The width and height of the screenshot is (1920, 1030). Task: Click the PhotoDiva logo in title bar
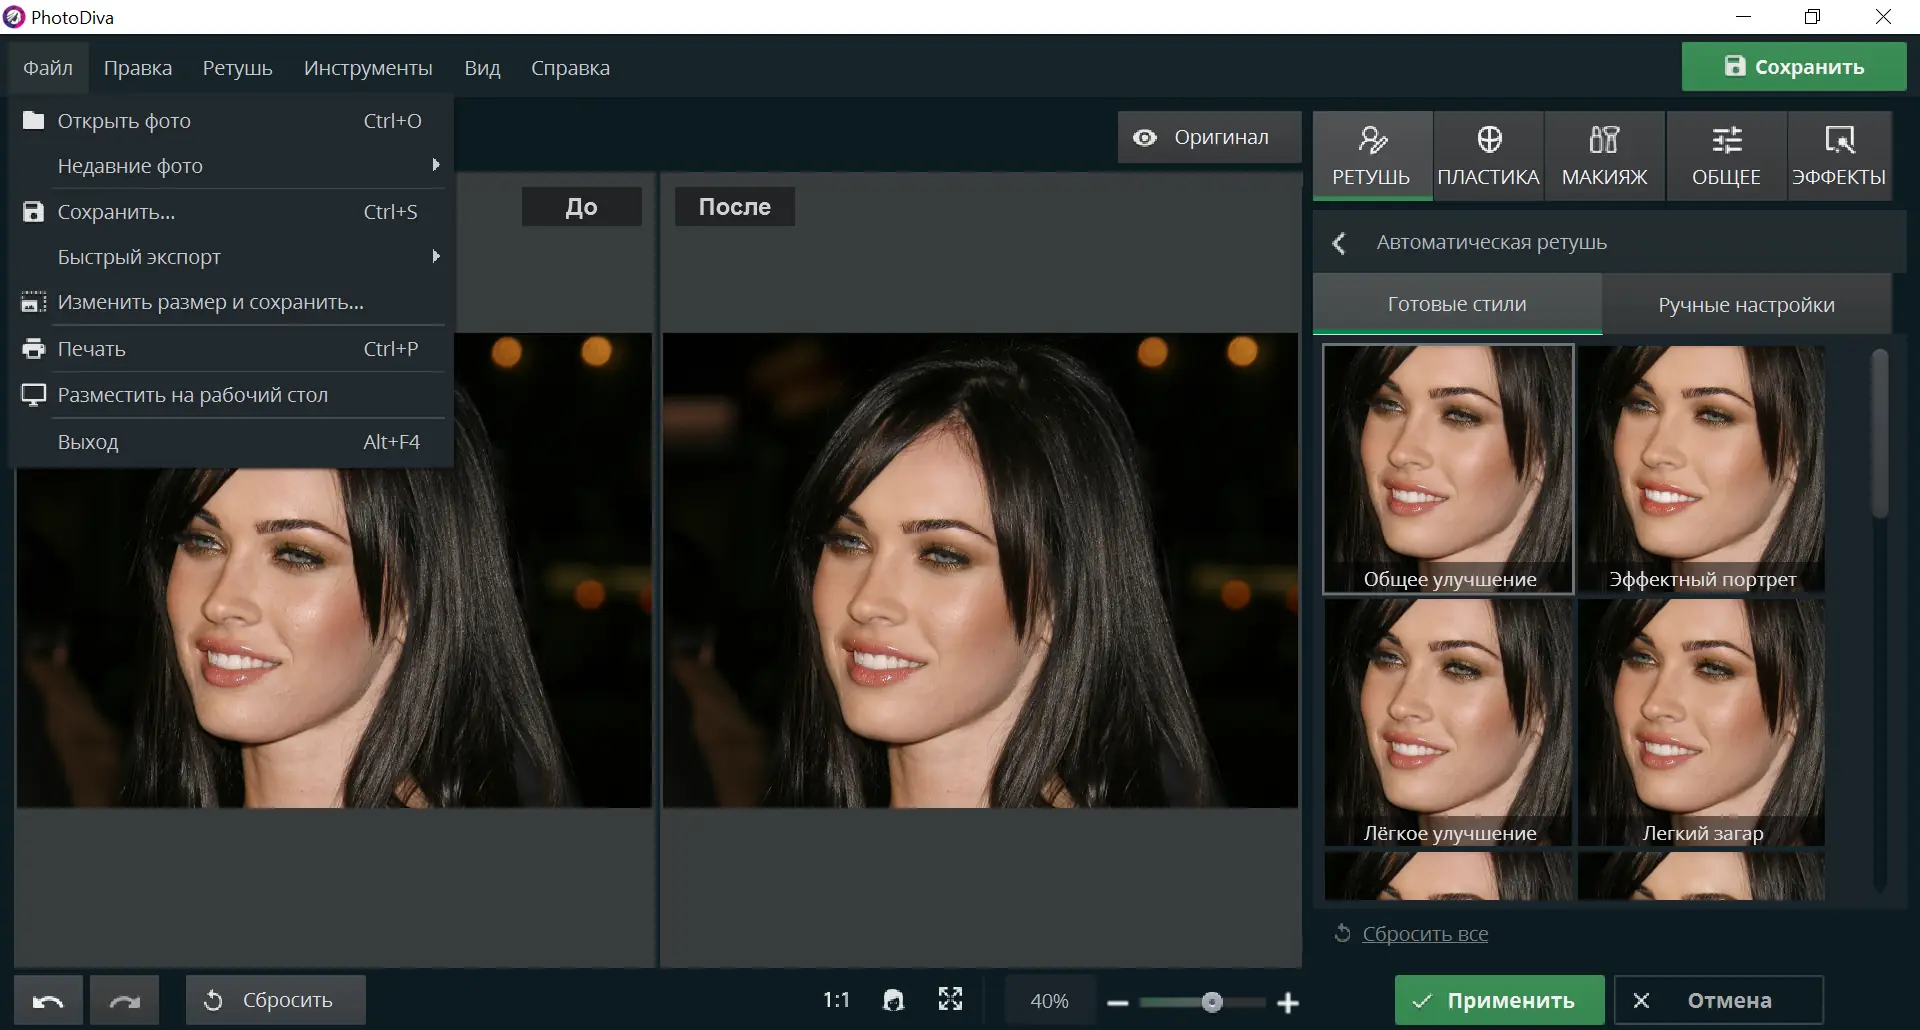(x=14, y=17)
